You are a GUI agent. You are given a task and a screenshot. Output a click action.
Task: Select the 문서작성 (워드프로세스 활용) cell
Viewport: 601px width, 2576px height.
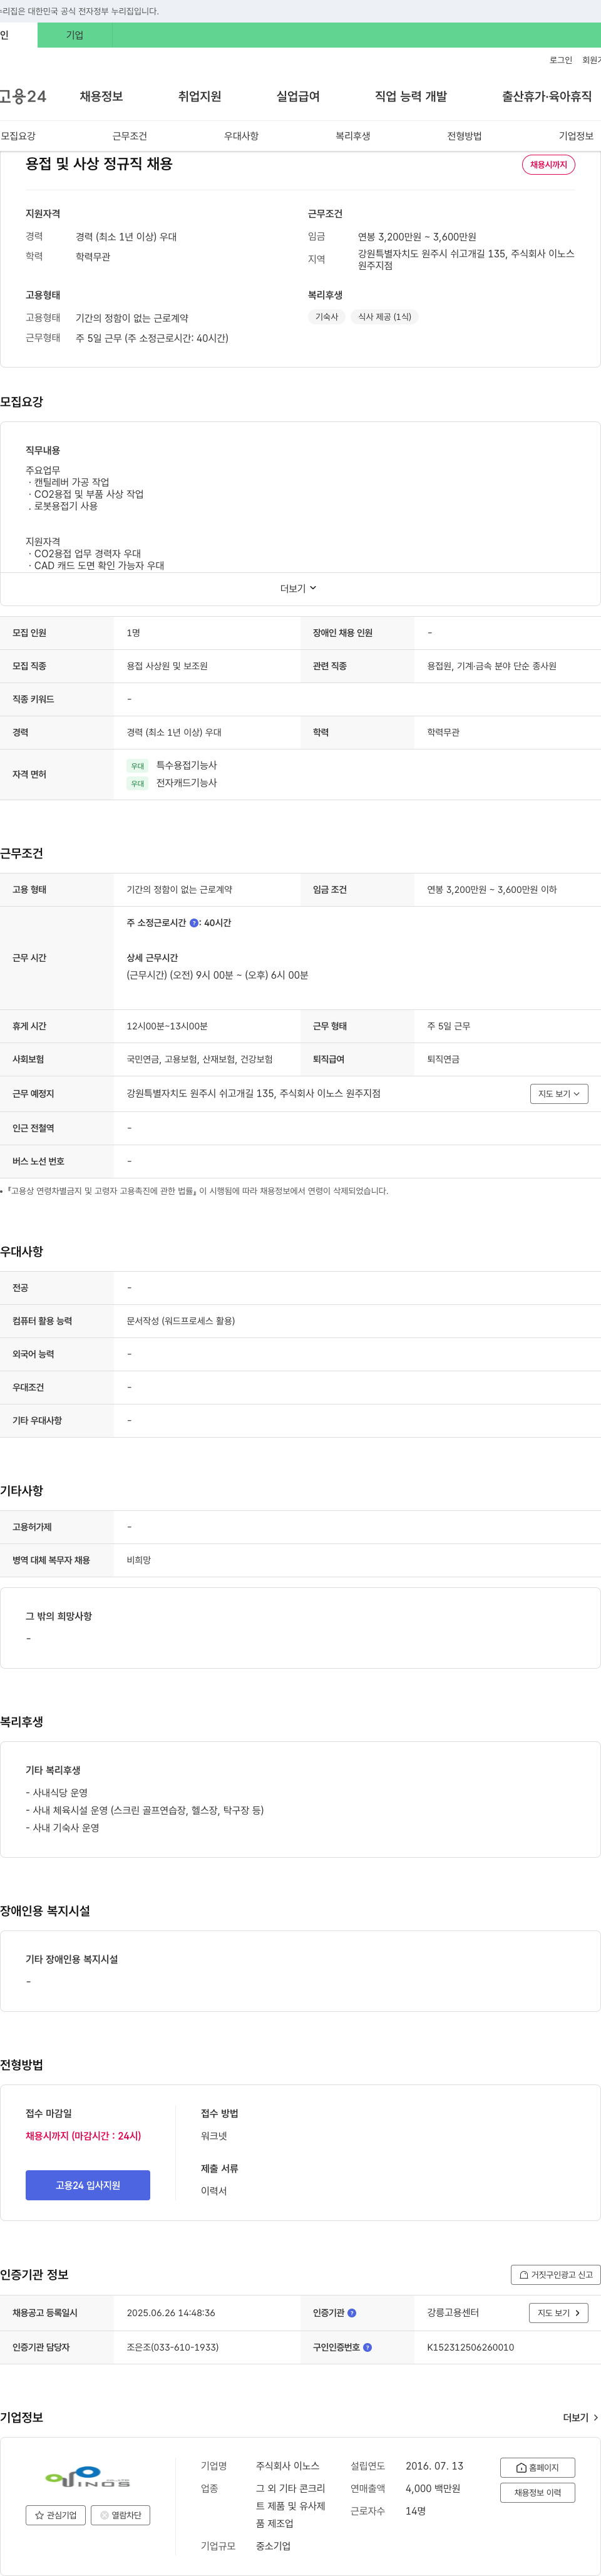click(x=181, y=1321)
